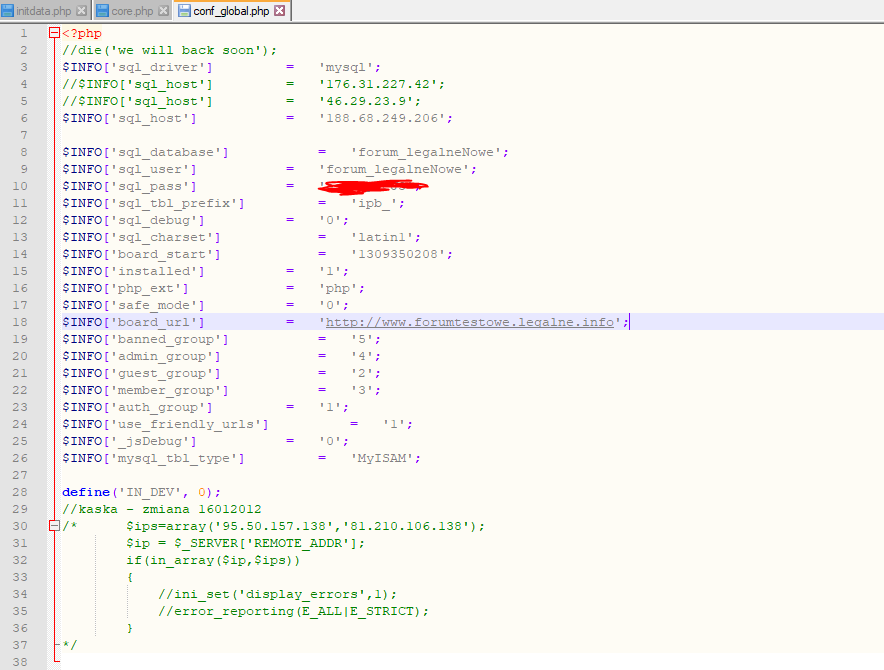Click the disk icon on conf_global.php tab
This screenshot has height=670, width=884.
[x=184, y=11]
